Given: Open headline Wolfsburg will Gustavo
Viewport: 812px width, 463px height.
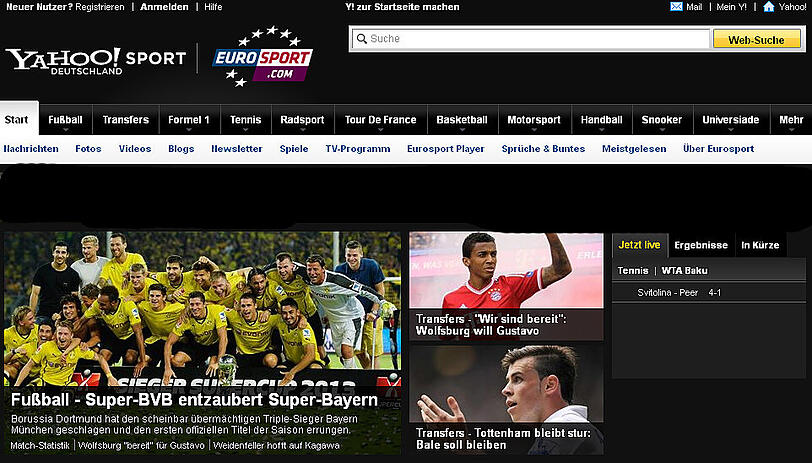Looking at the screenshot, I should [x=491, y=325].
